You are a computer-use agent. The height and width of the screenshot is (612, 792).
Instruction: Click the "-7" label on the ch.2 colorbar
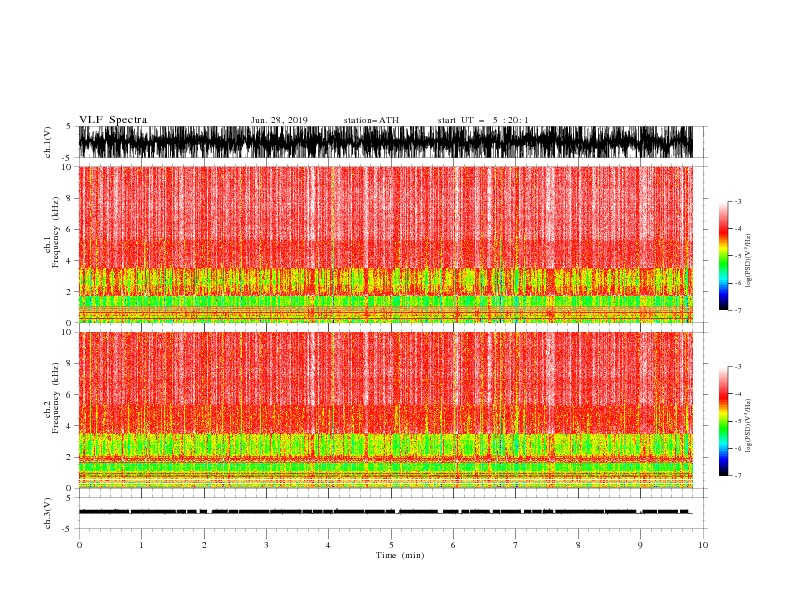tap(738, 475)
